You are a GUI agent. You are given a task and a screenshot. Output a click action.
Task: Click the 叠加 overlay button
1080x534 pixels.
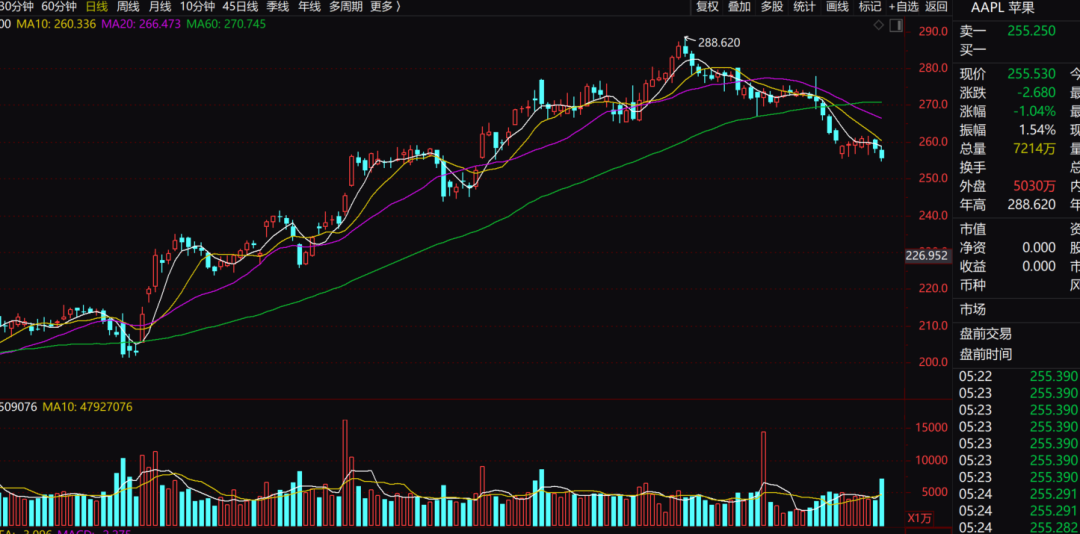pos(739,7)
